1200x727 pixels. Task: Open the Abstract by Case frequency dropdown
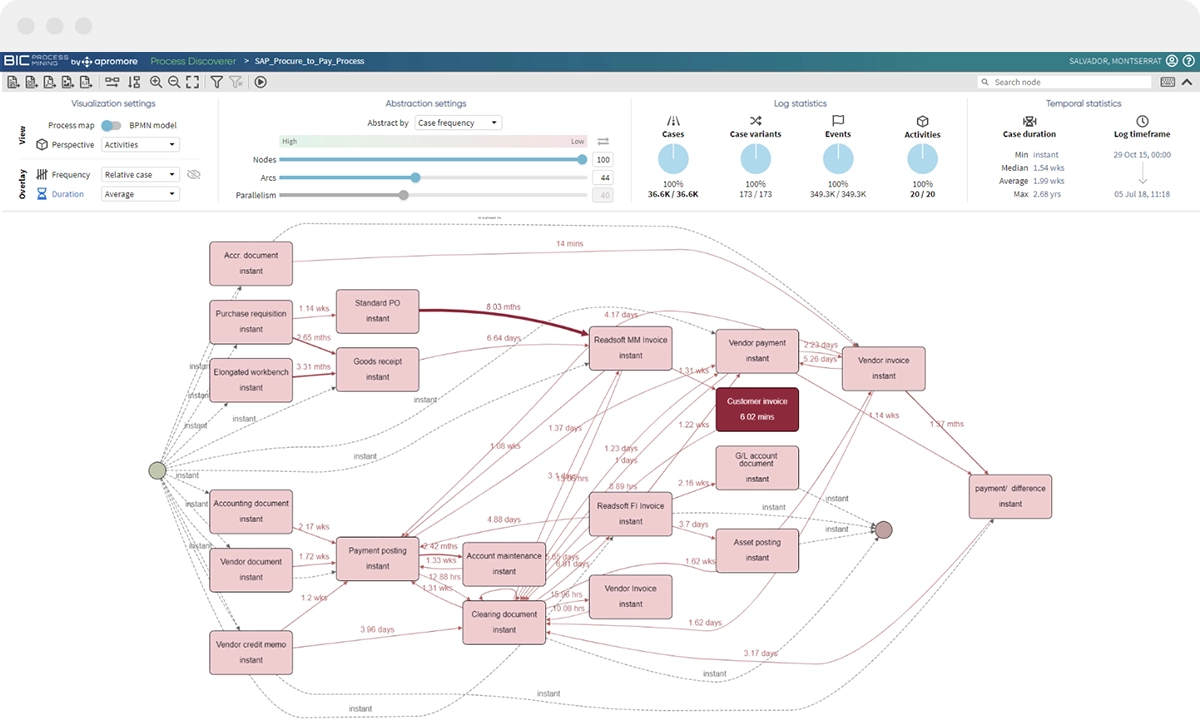tap(458, 123)
